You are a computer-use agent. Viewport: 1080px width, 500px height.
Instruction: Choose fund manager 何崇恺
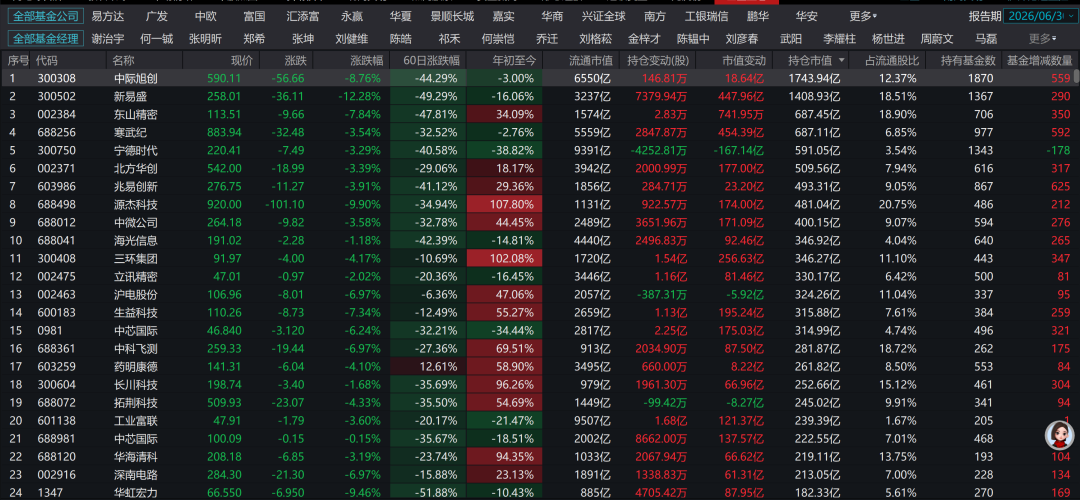pos(498,39)
